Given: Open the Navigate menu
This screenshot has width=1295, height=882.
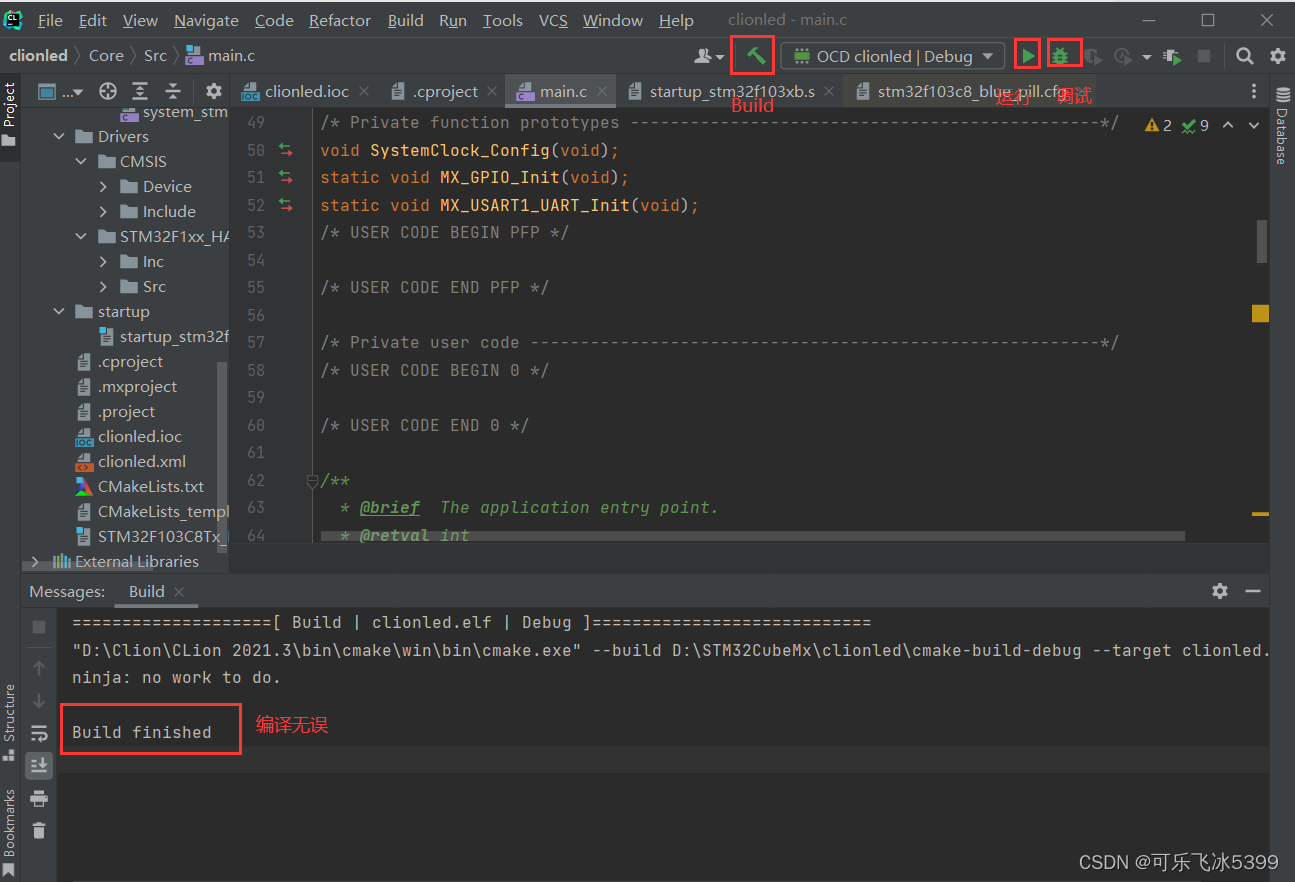Looking at the screenshot, I should (x=206, y=20).
